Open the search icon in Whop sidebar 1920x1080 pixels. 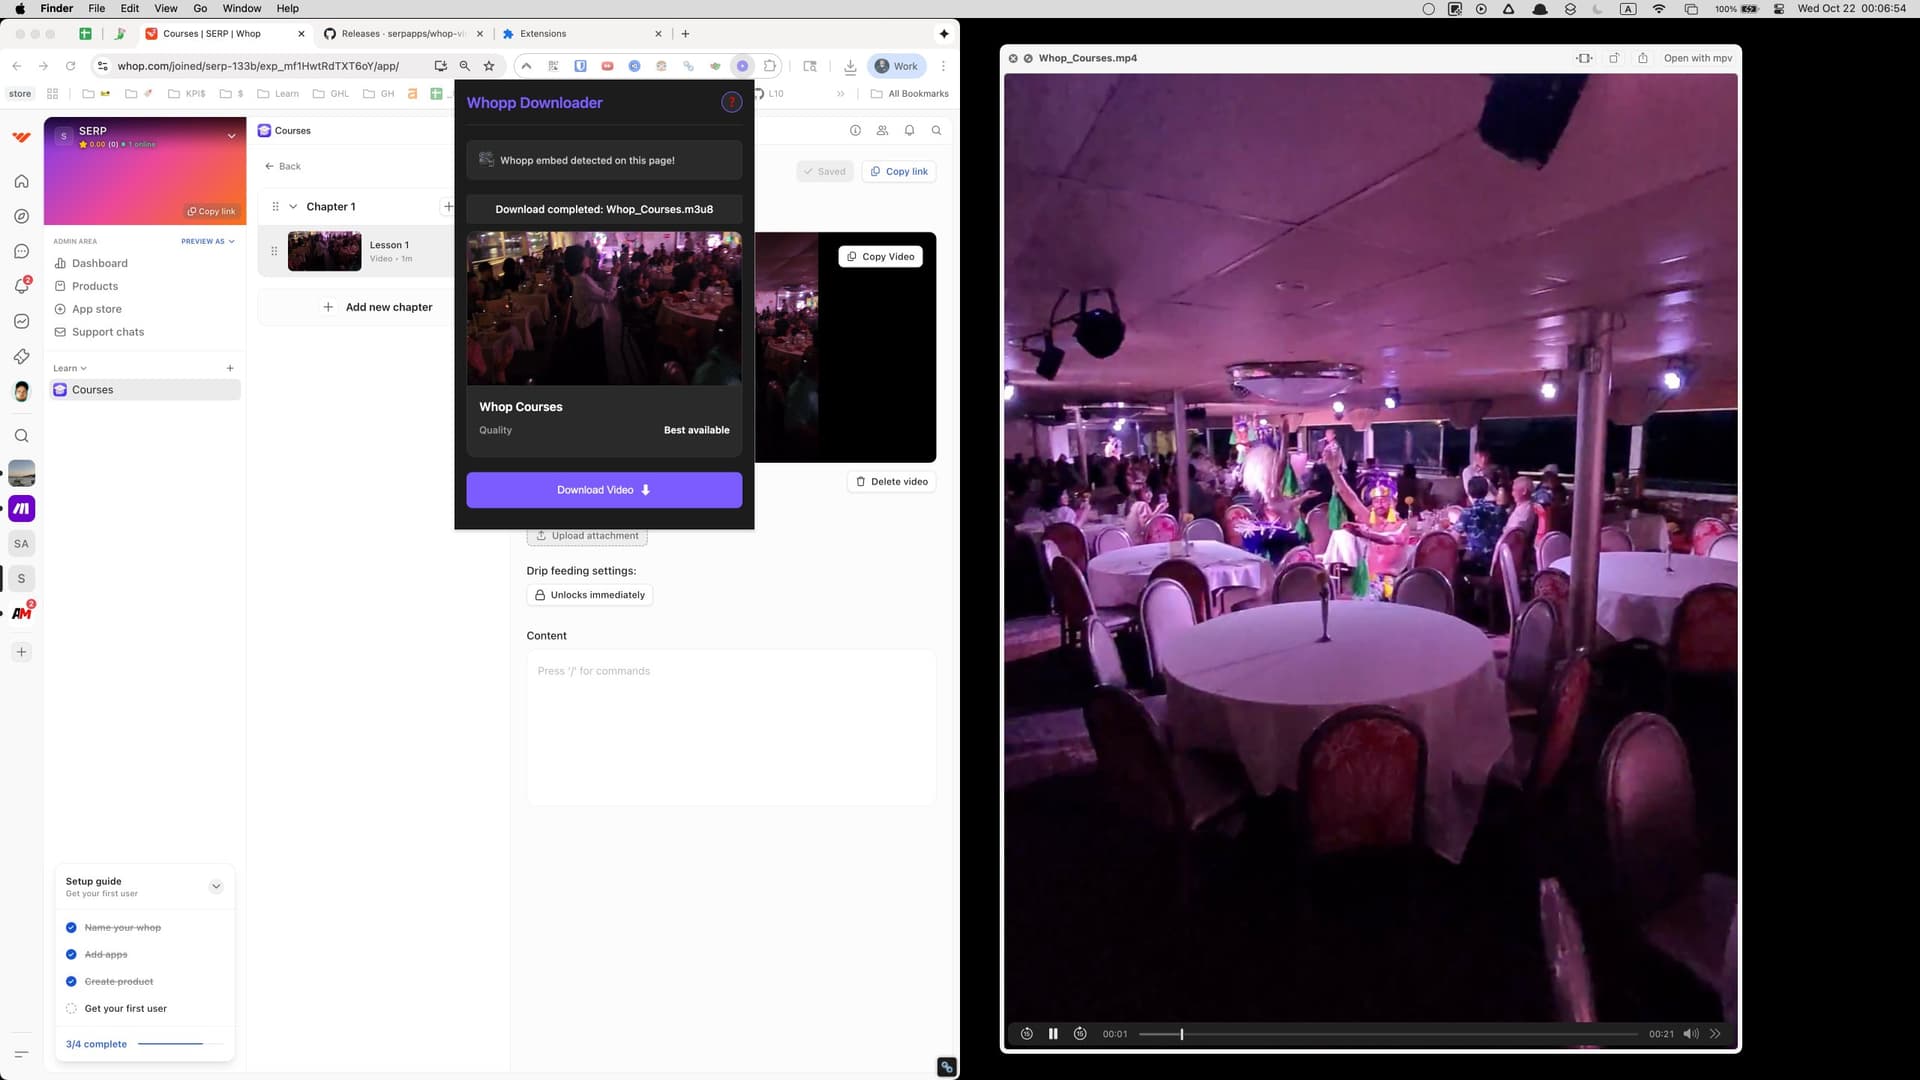coord(21,435)
